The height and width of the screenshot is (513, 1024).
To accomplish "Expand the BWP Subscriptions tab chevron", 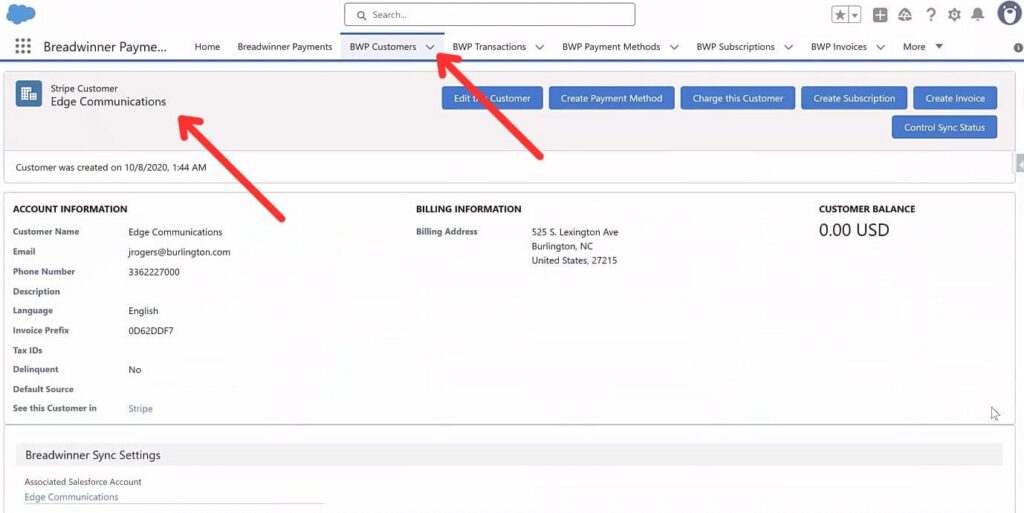I will coord(788,47).
